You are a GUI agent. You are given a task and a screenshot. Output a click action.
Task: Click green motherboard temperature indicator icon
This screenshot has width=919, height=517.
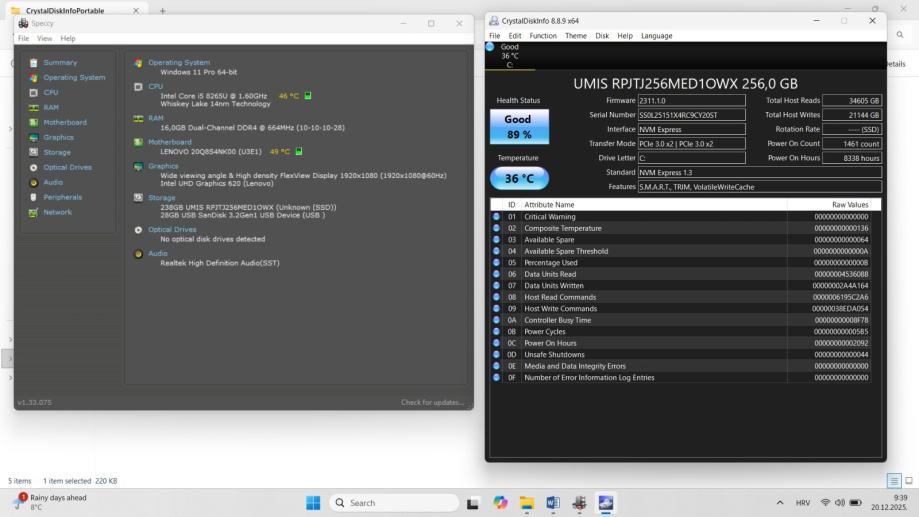tap(299, 151)
